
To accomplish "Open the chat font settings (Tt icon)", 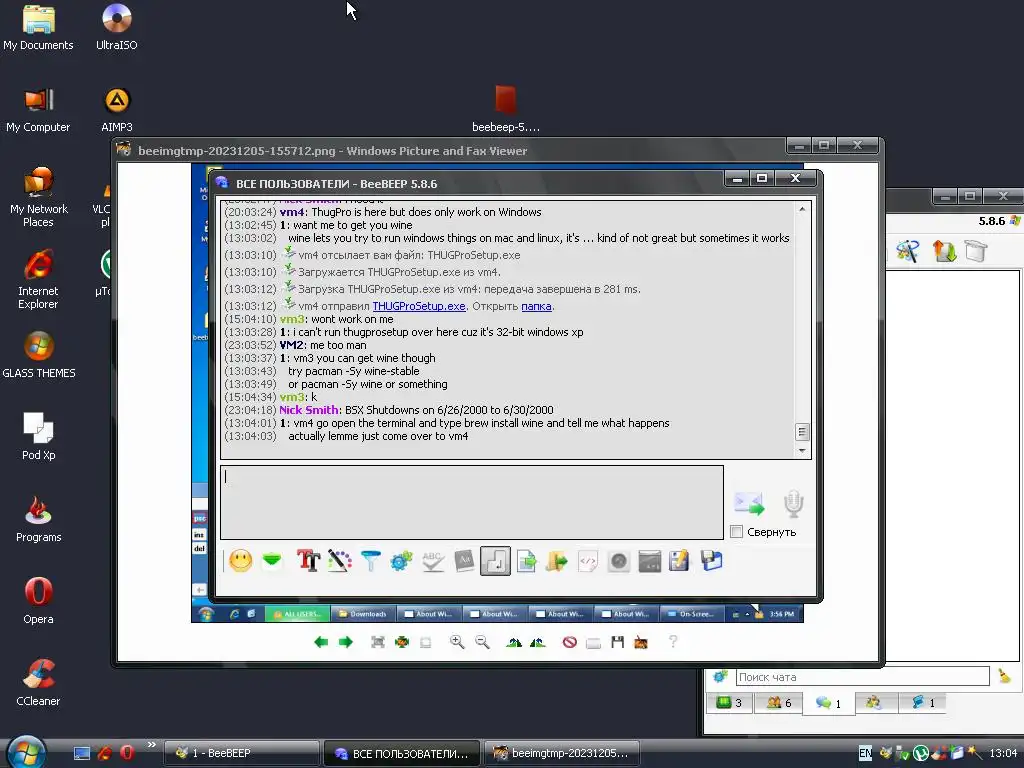I will [308, 560].
